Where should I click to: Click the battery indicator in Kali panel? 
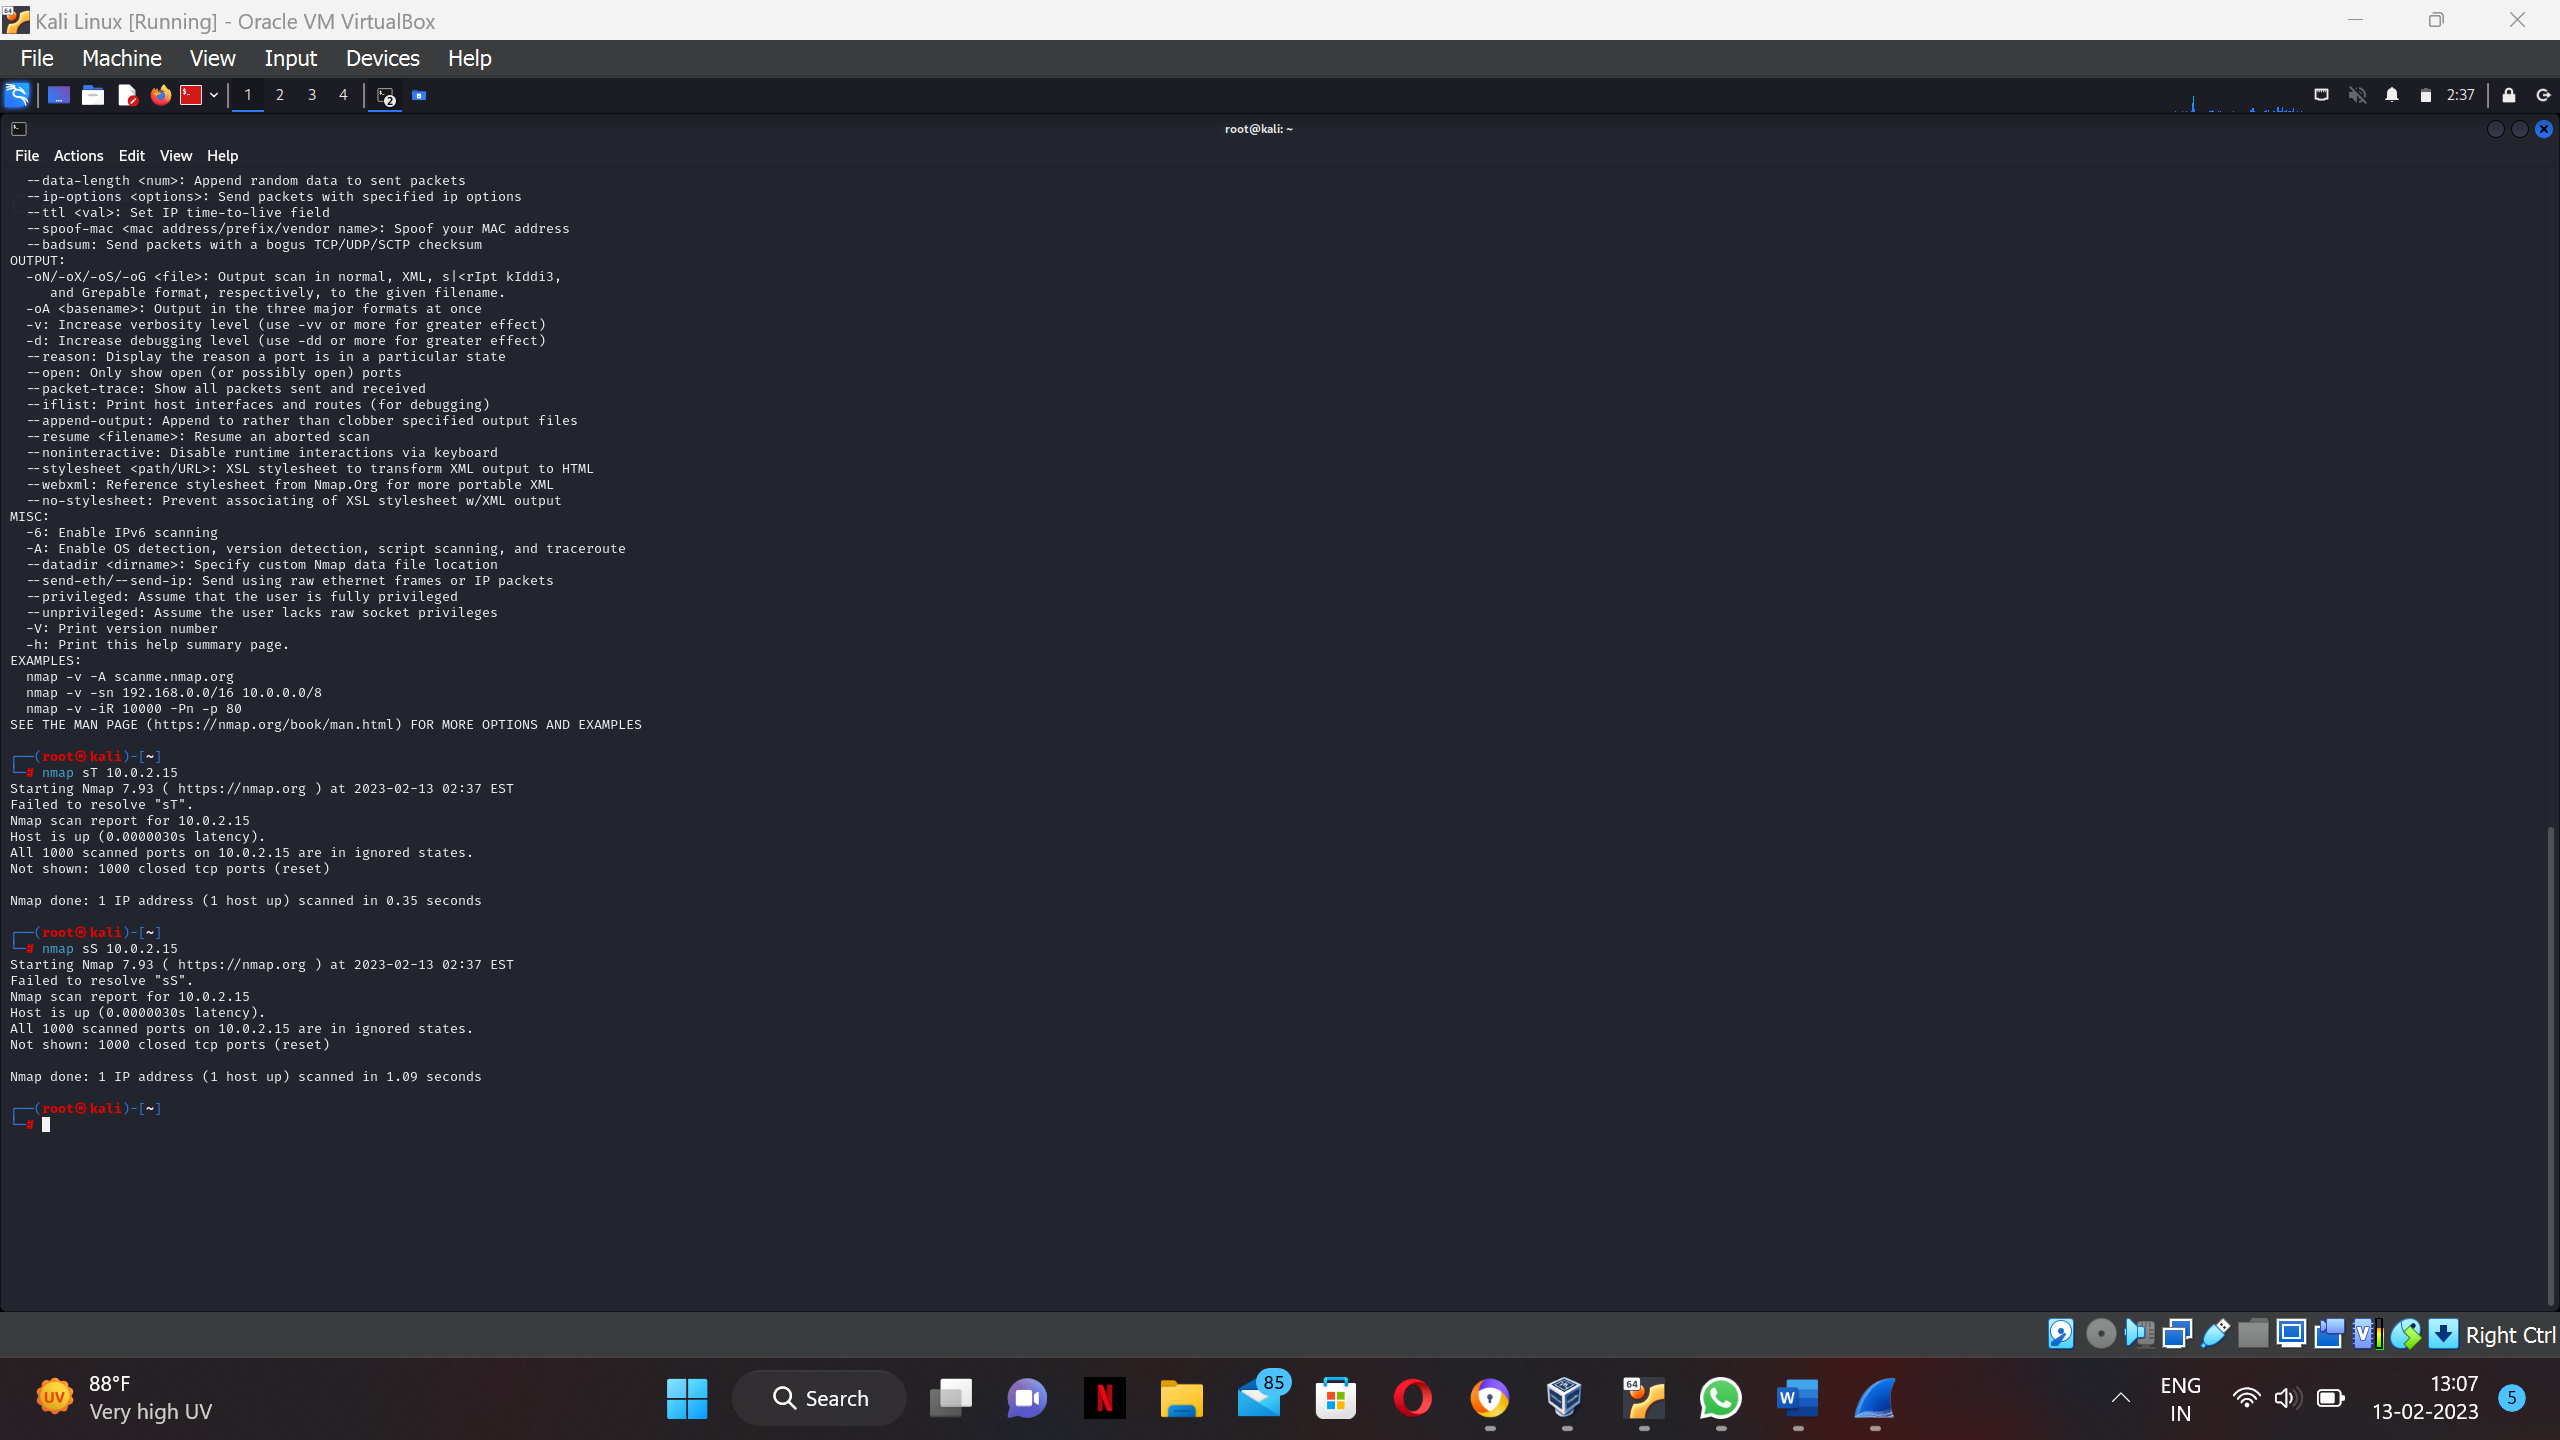(x=2424, y=95)
